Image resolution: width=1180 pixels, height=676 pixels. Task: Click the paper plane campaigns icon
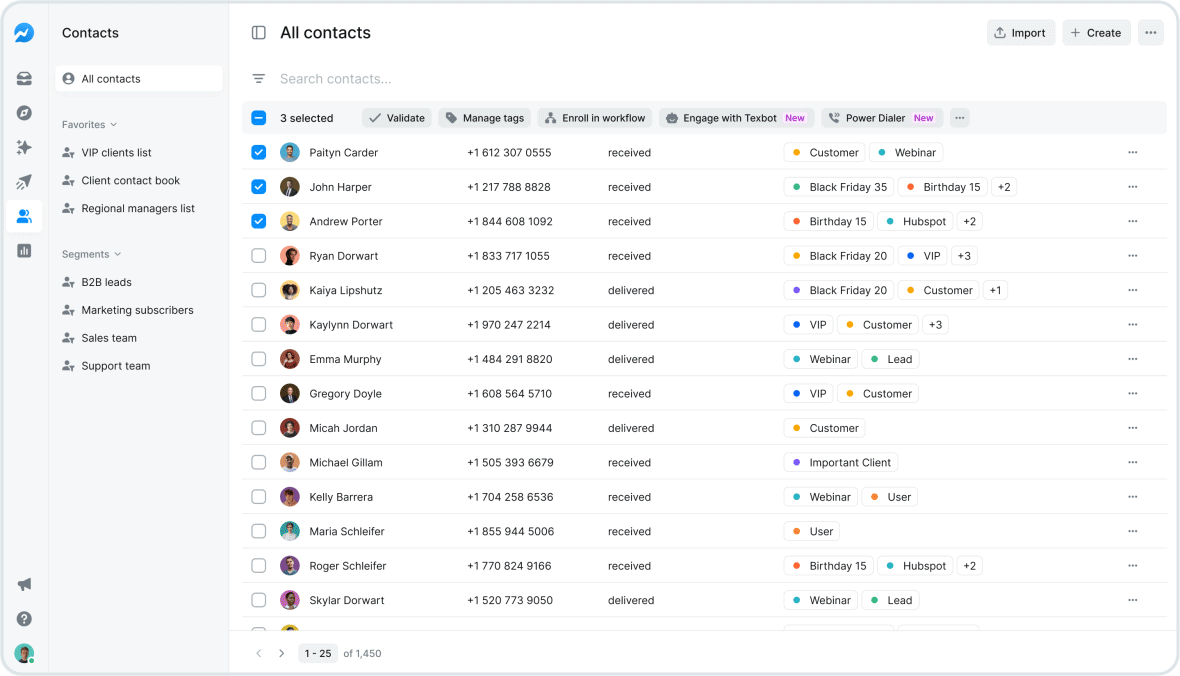[x=24, y=182]
